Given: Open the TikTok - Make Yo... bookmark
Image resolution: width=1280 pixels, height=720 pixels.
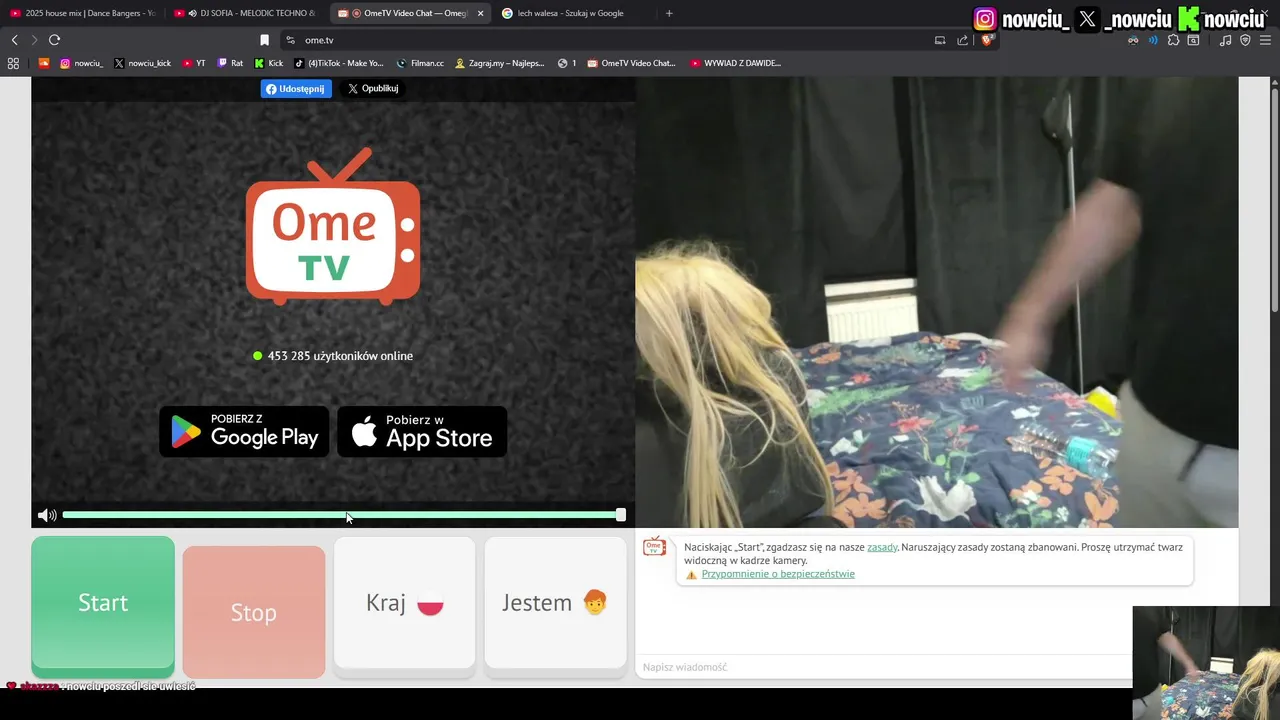Looking at the screenshot, I should [339, 63].
